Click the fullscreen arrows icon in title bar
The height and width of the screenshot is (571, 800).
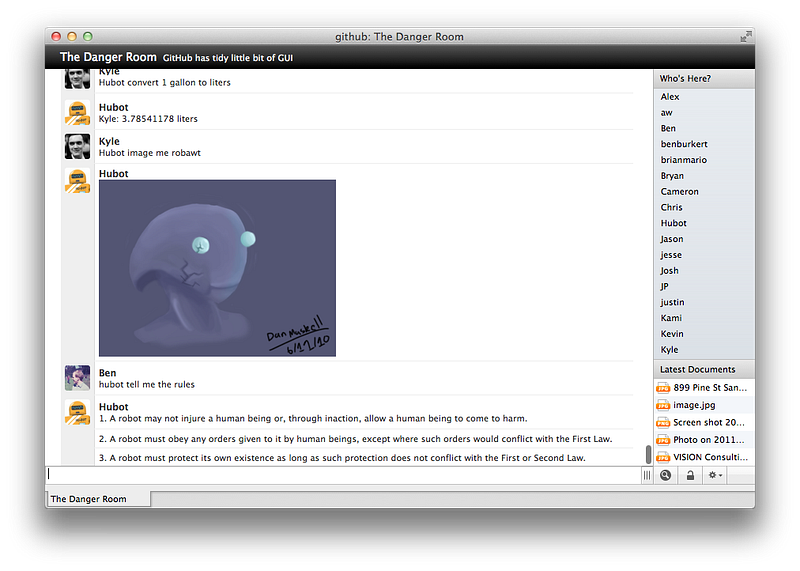[x=745, y=36]
